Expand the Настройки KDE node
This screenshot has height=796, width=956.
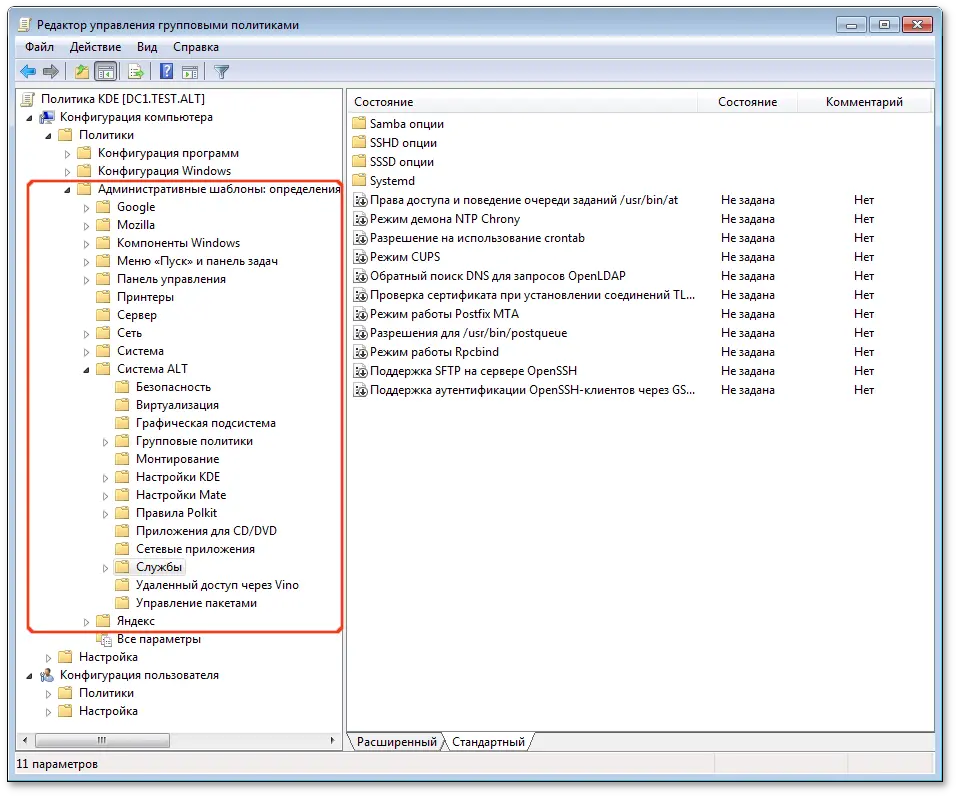[106, 477]
